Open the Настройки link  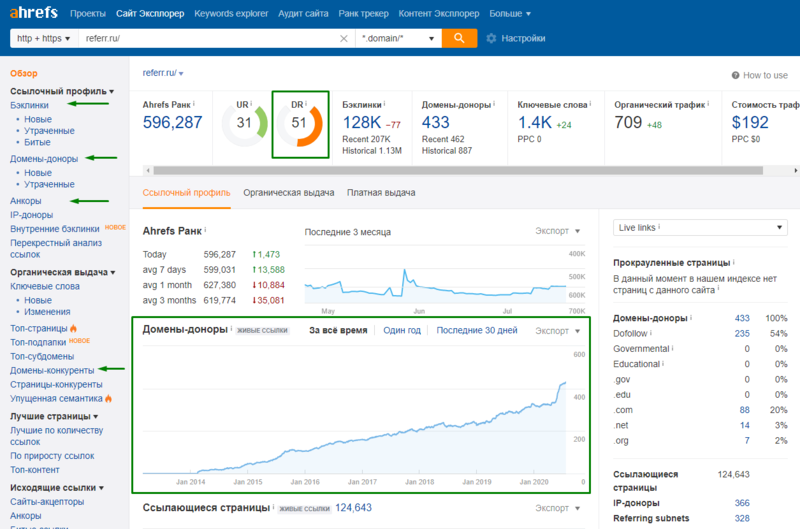pos(523,38)
